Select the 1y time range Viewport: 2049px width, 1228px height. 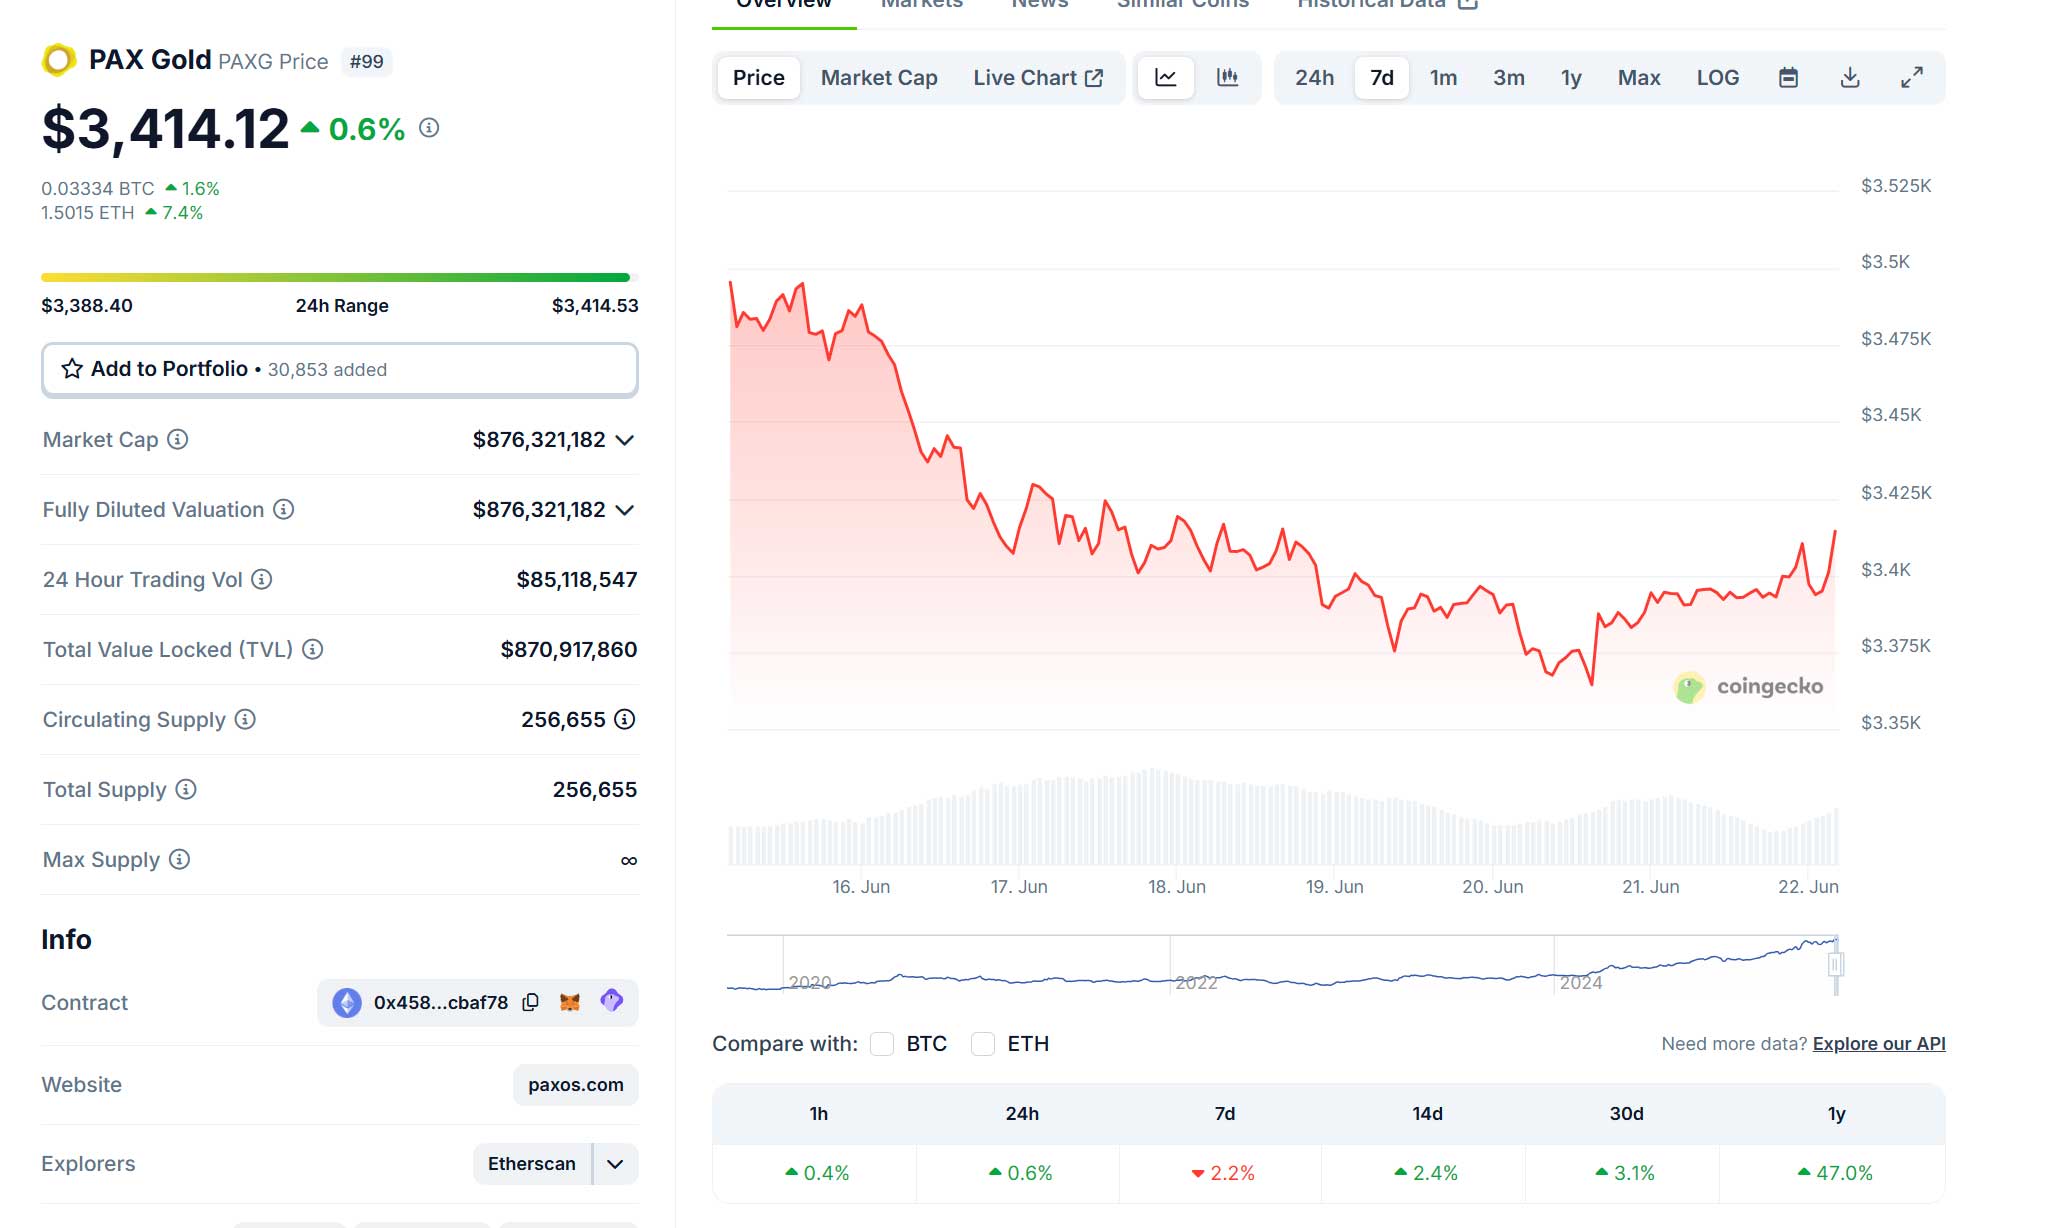click(x=1571, y=77)
